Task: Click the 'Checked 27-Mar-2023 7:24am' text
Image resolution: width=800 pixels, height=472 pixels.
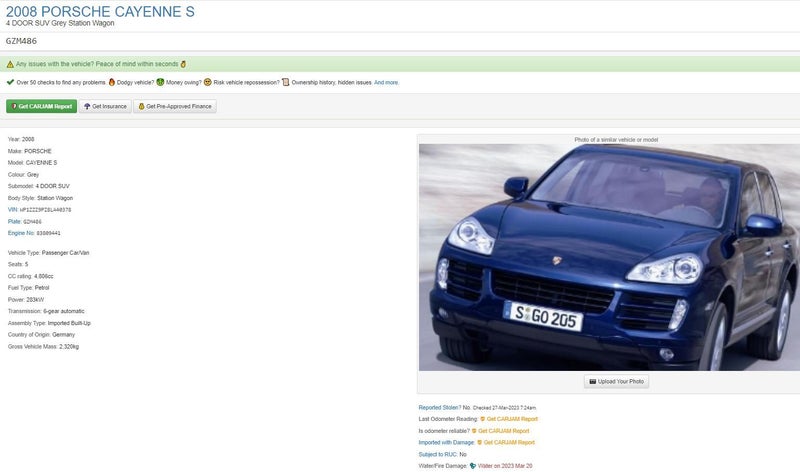Action: point(504,408)
